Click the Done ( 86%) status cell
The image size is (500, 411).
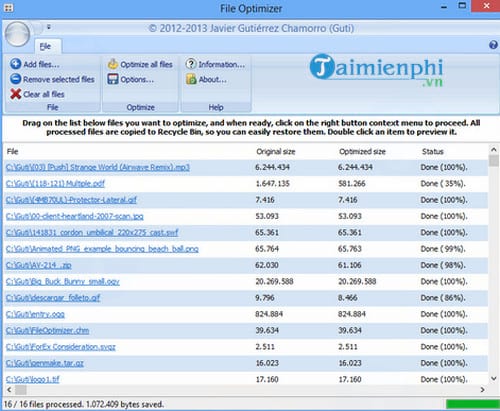[442, 298]
